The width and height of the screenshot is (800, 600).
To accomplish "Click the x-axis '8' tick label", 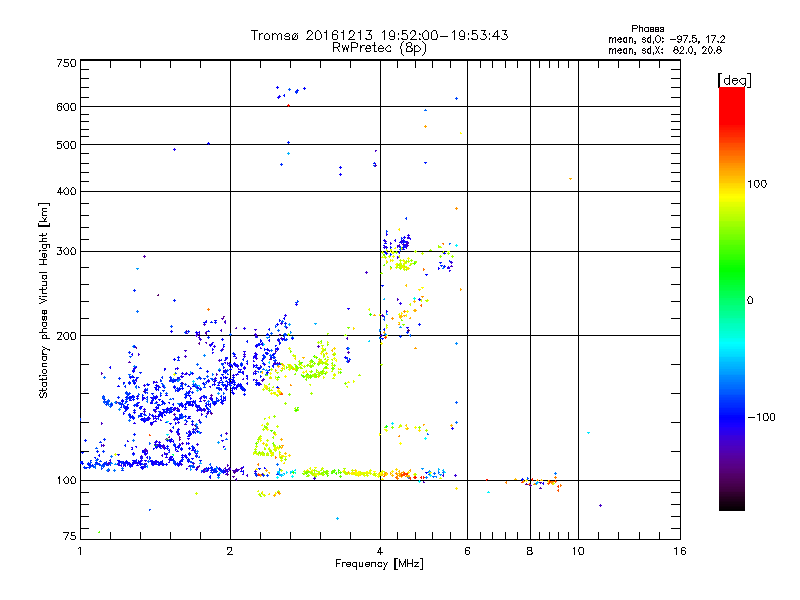I will pos(530,551).
